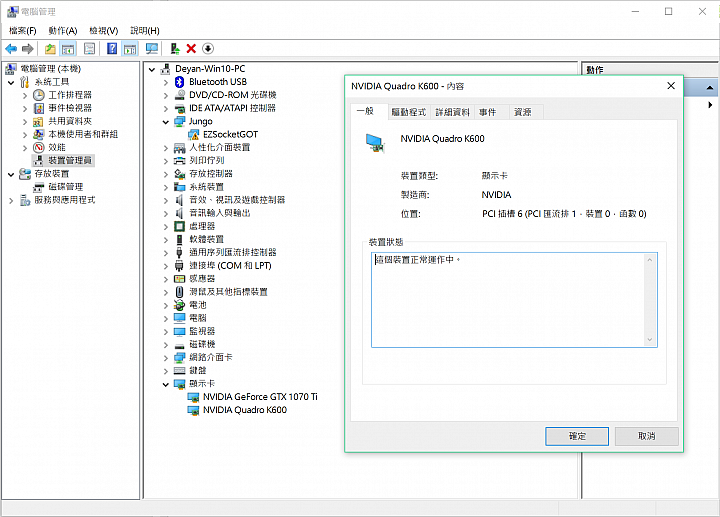Click the Update driver toolbar icon
This screenshot has height=517, width=720.
[174, 49]
